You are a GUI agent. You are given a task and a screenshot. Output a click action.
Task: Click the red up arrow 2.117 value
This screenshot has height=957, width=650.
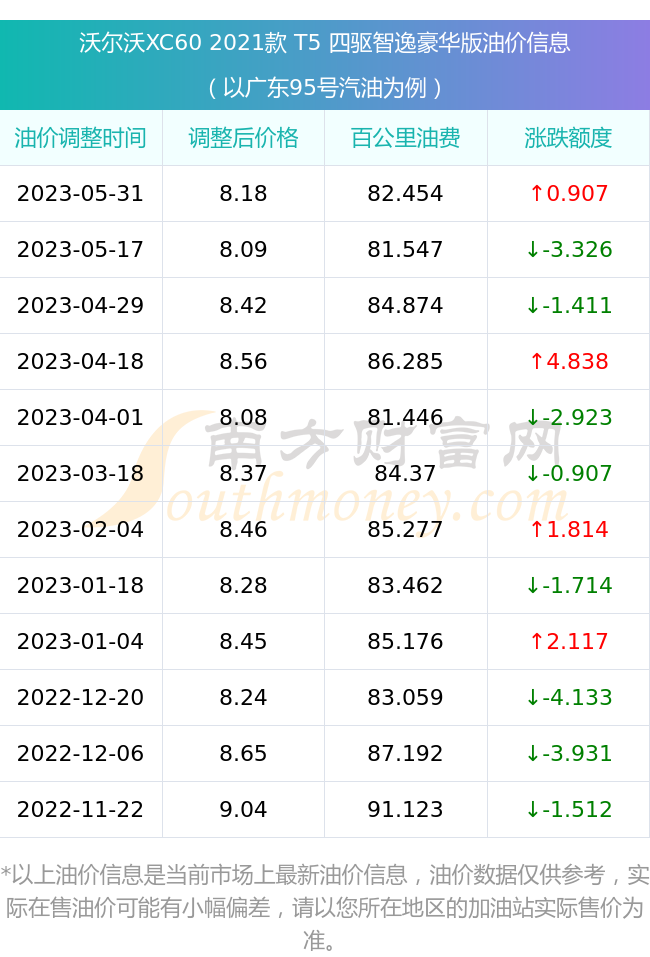[x=568, y=641]
